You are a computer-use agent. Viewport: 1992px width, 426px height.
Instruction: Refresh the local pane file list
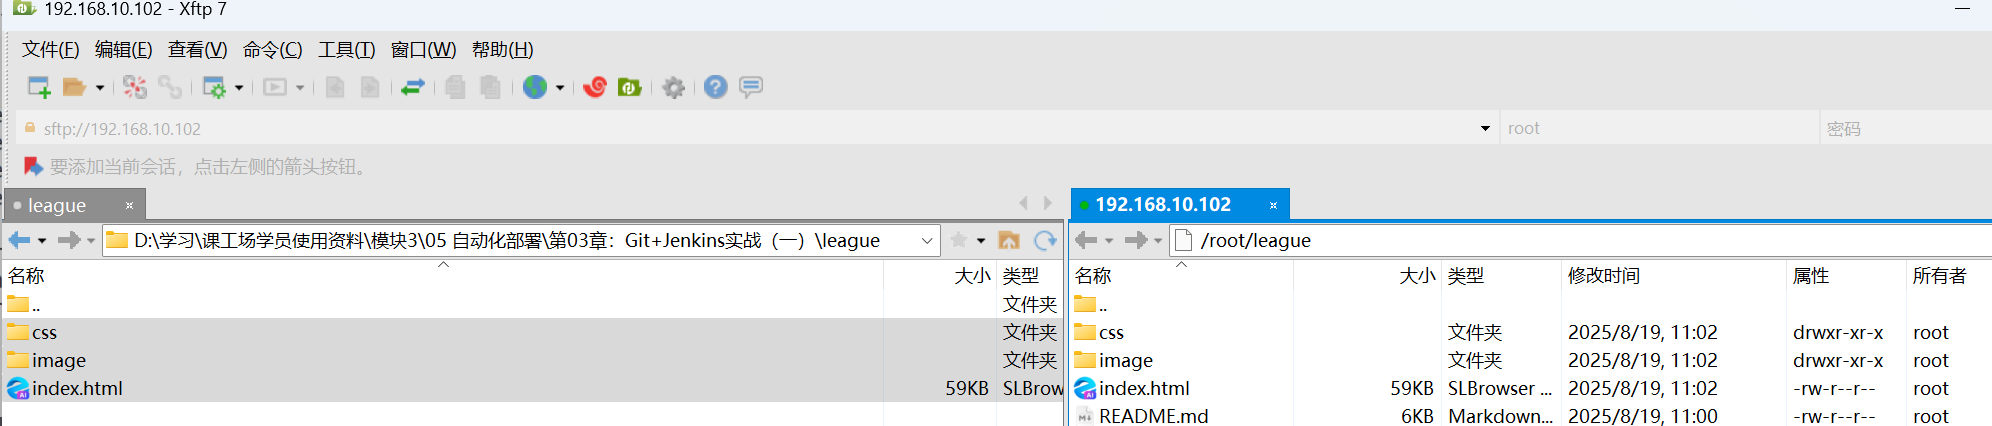coord(1045,240)
